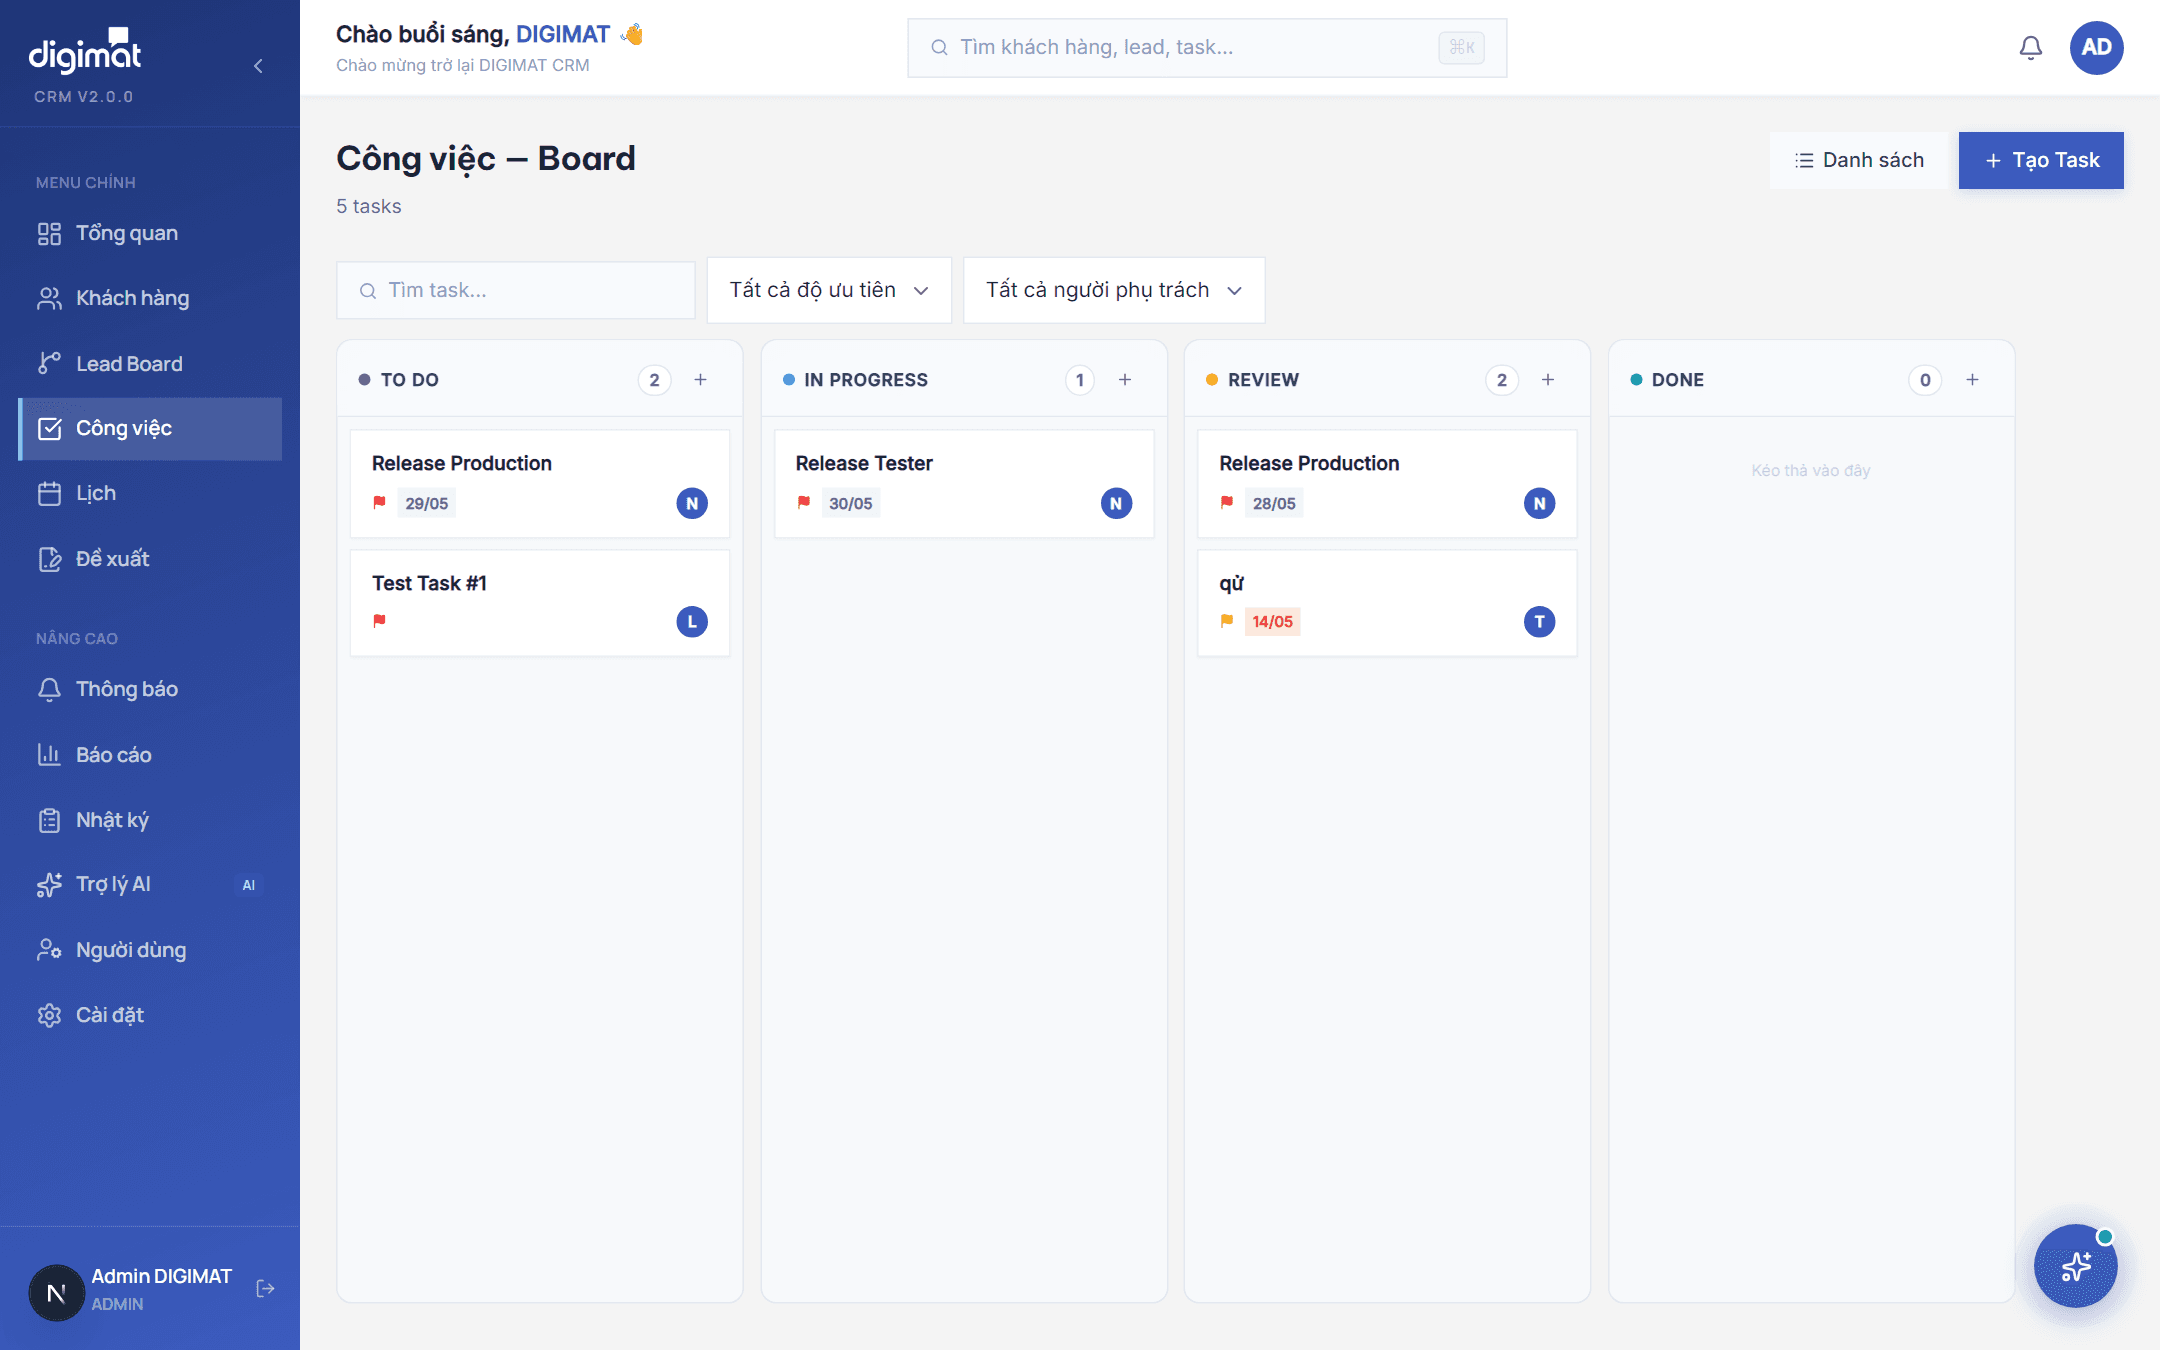The height and width of the screenshot is (1350, 2160).
Task: Add a task to the DONE column
Action: pos(1972,380)
